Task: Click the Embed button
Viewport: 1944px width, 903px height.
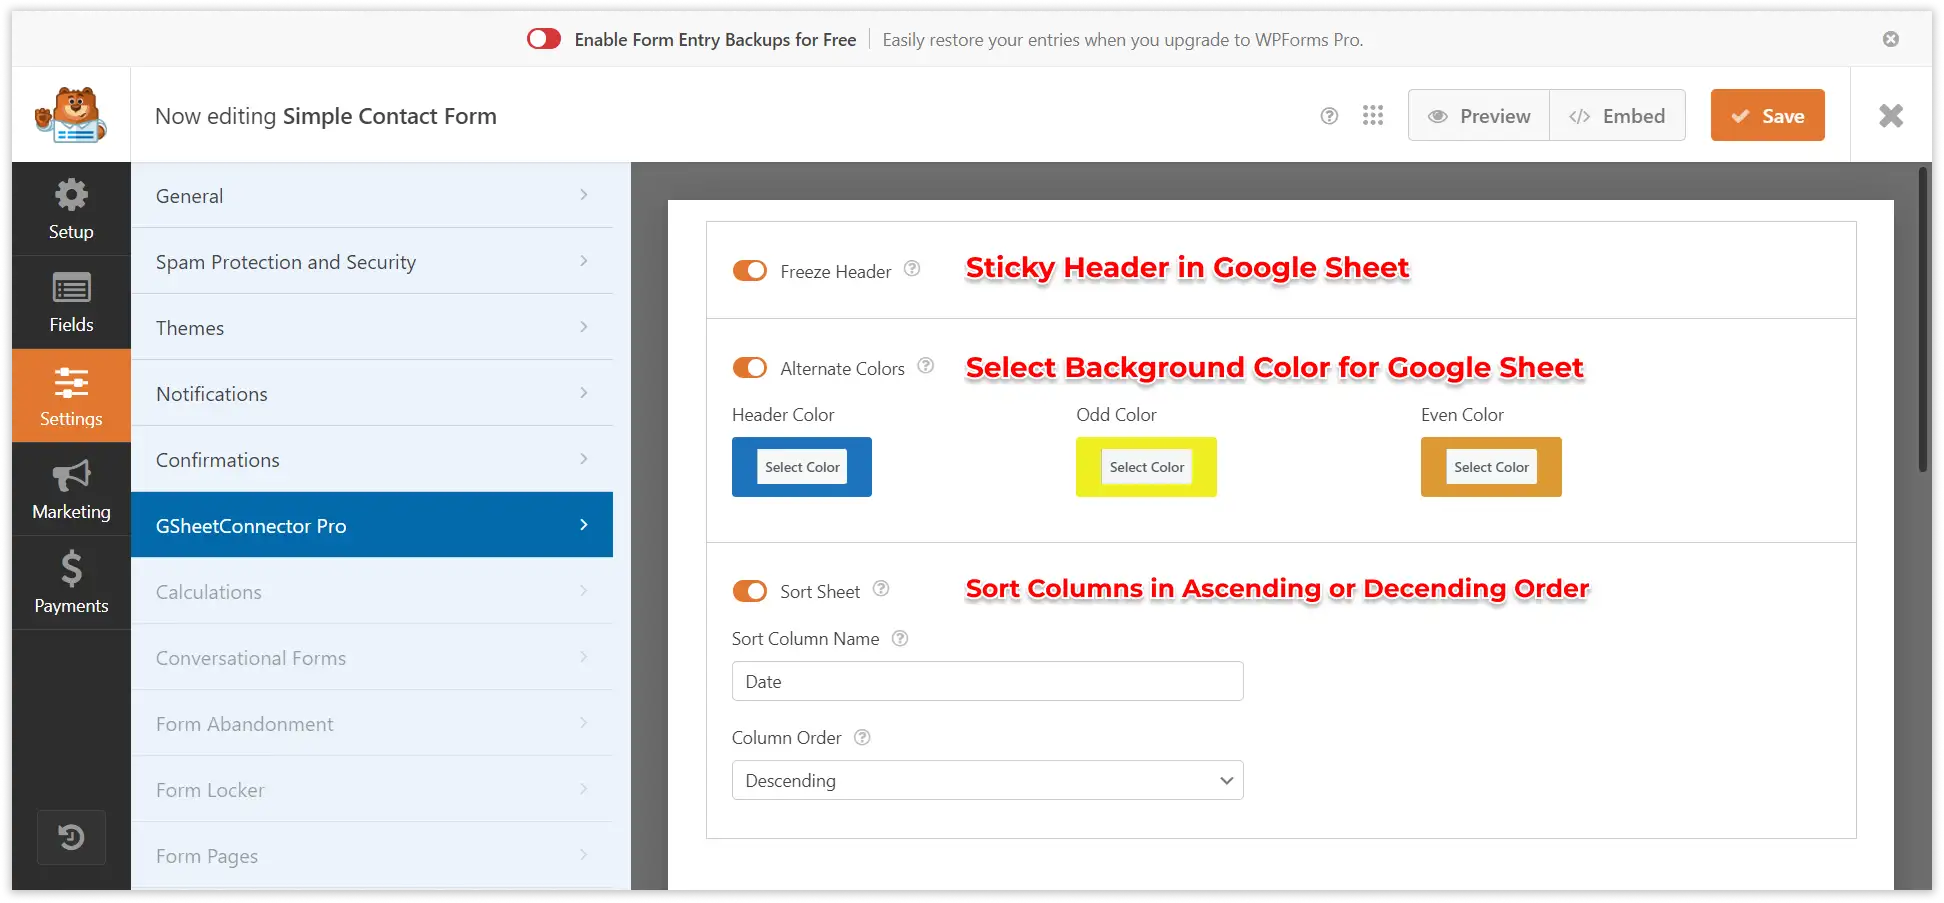Action: pyautogui.click(x=1618, y=115)
